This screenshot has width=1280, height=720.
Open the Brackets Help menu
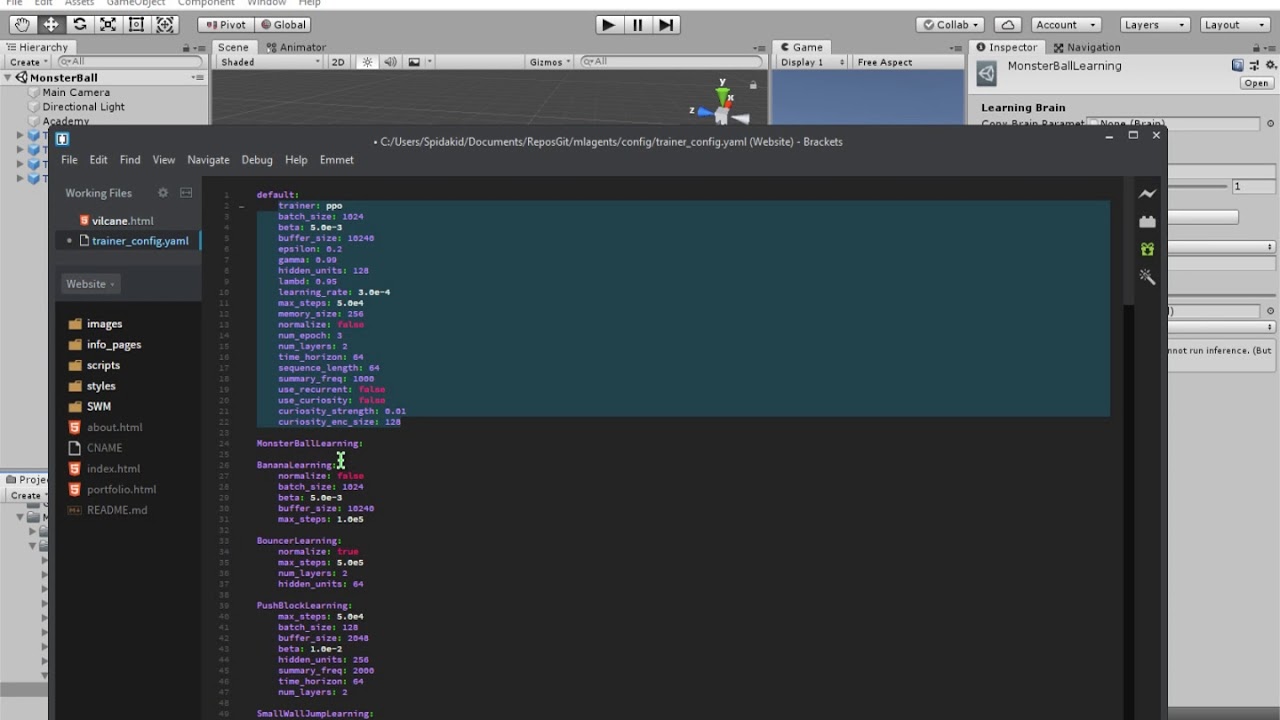pos(296,160)
